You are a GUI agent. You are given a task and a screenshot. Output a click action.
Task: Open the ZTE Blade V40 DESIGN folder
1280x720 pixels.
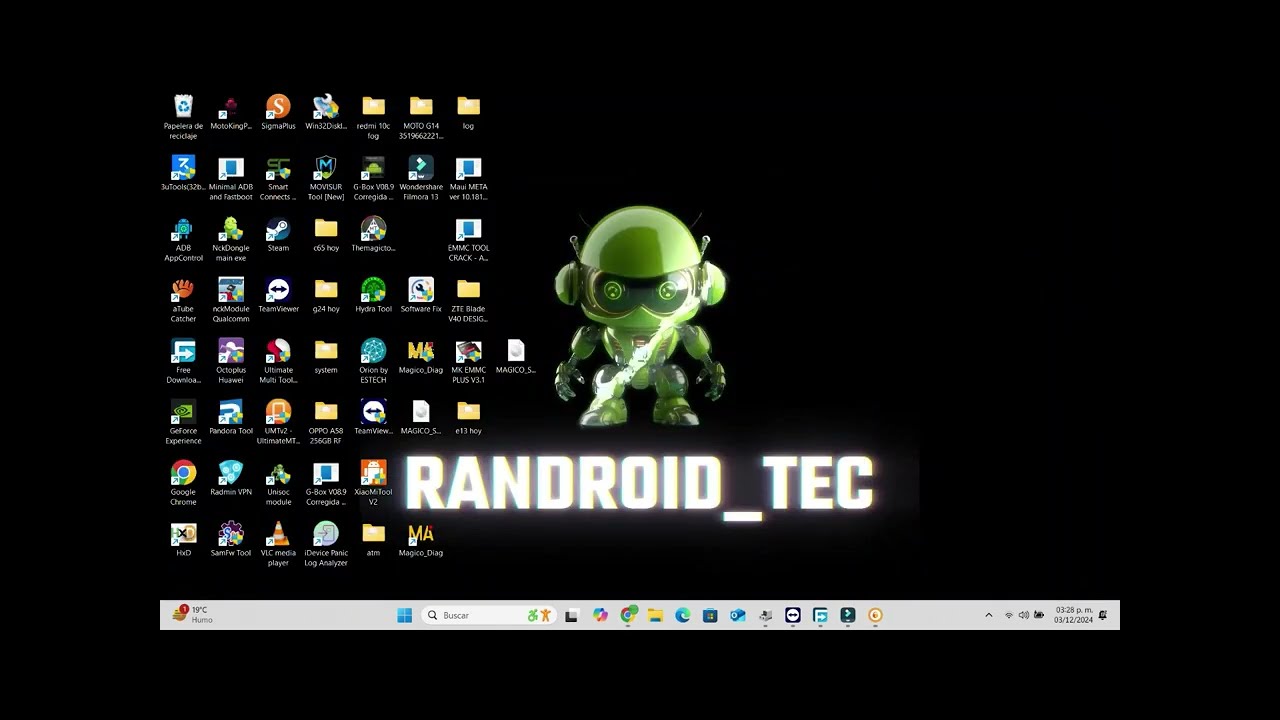click(x=468, y=300)
